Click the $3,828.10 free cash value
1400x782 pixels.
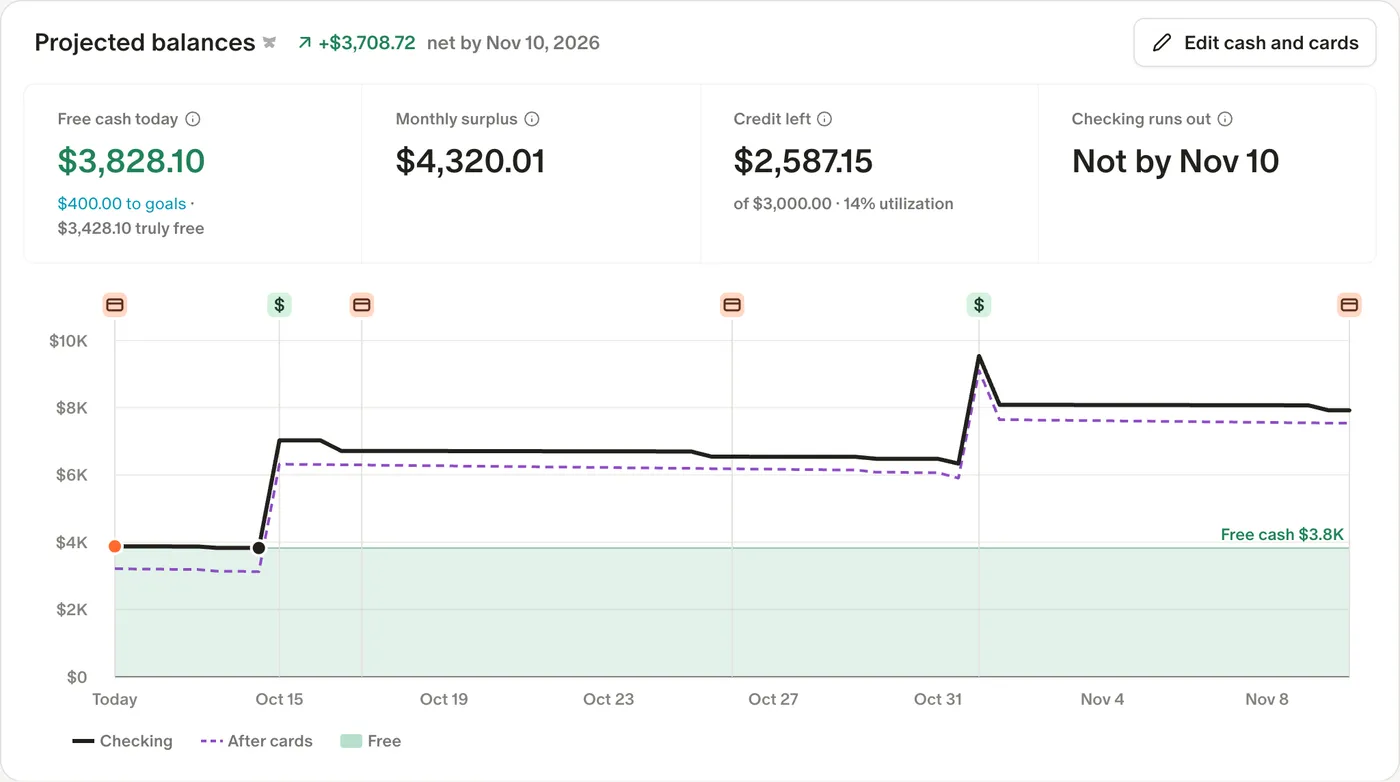click(131, 161)
